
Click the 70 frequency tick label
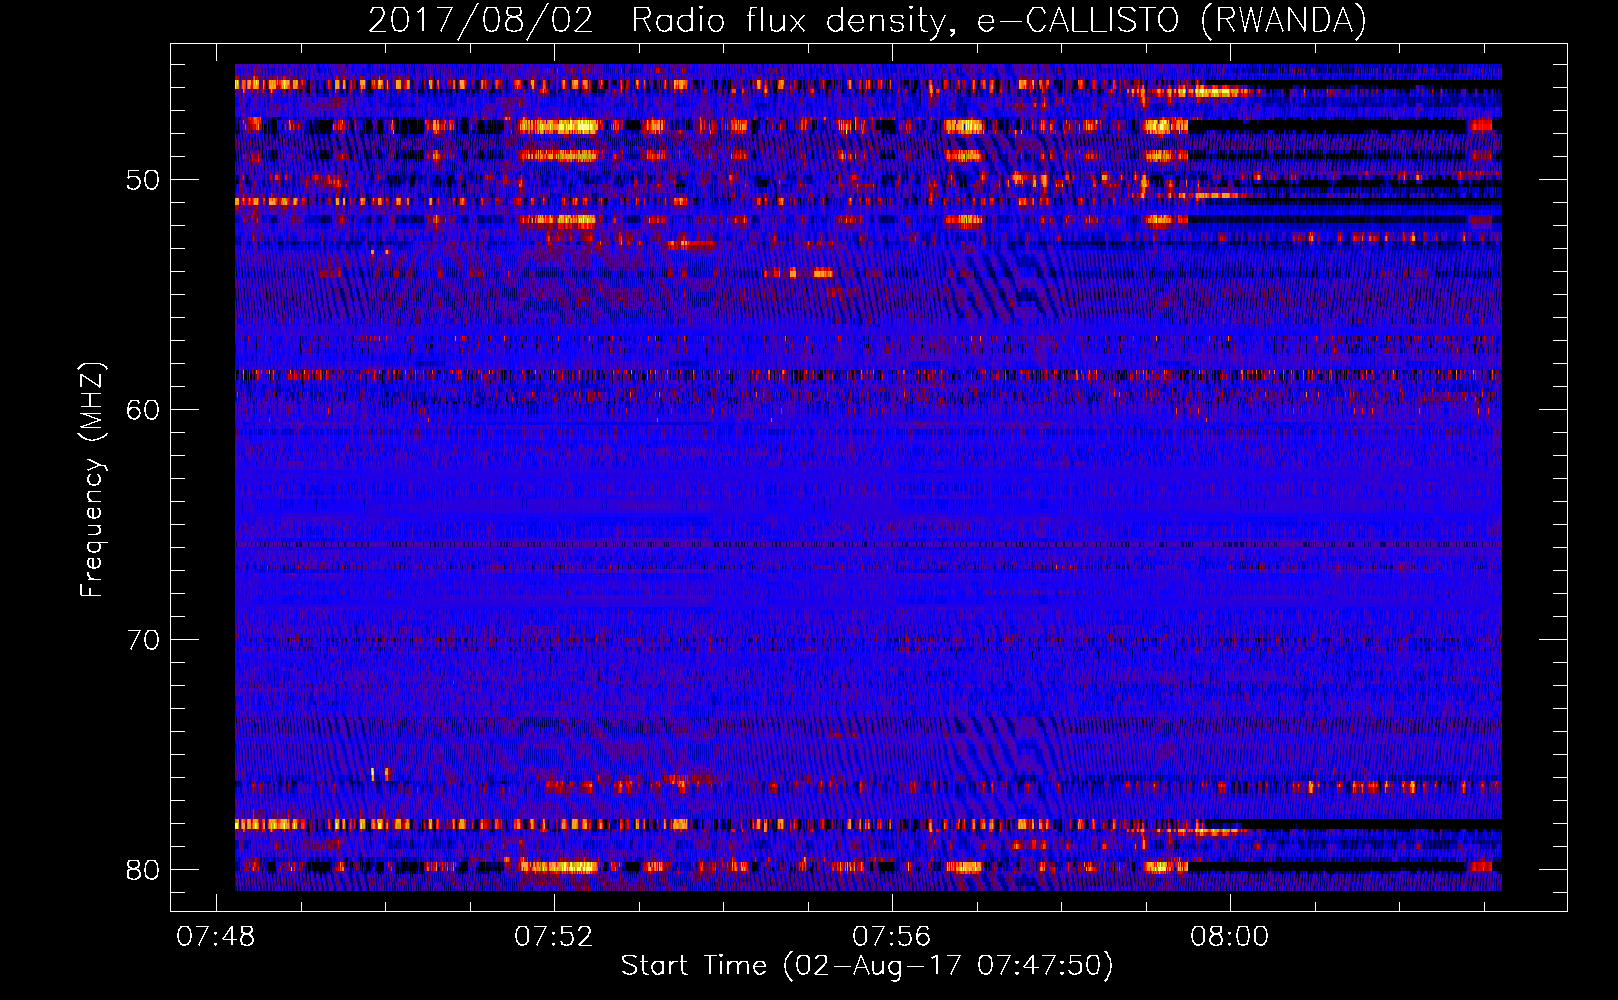(143, 640)
